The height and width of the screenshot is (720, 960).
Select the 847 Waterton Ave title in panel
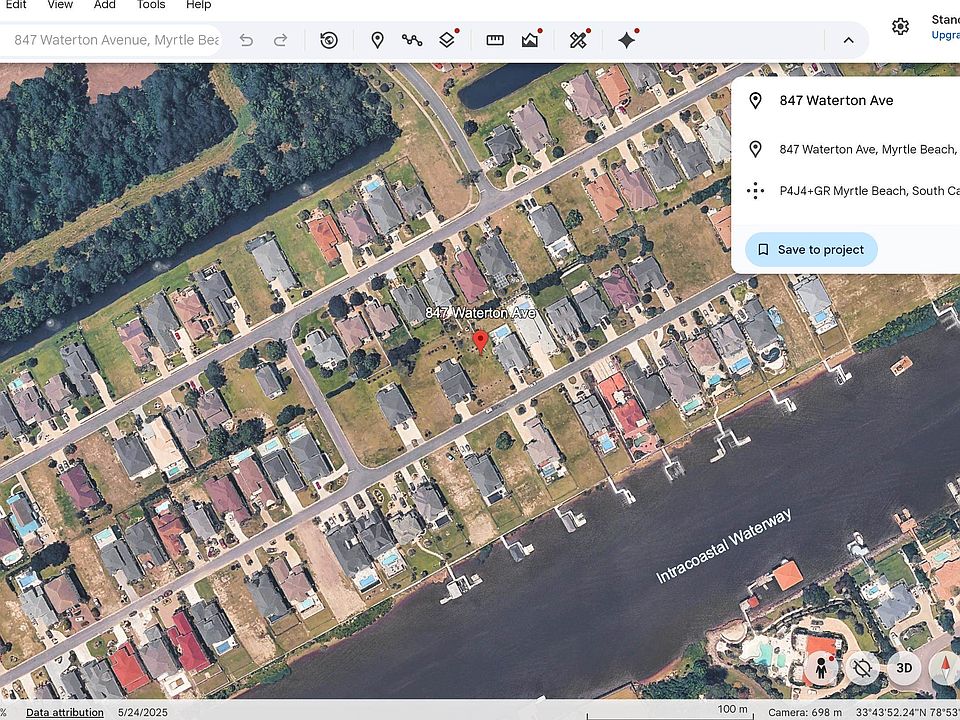(x=836, y=101)
